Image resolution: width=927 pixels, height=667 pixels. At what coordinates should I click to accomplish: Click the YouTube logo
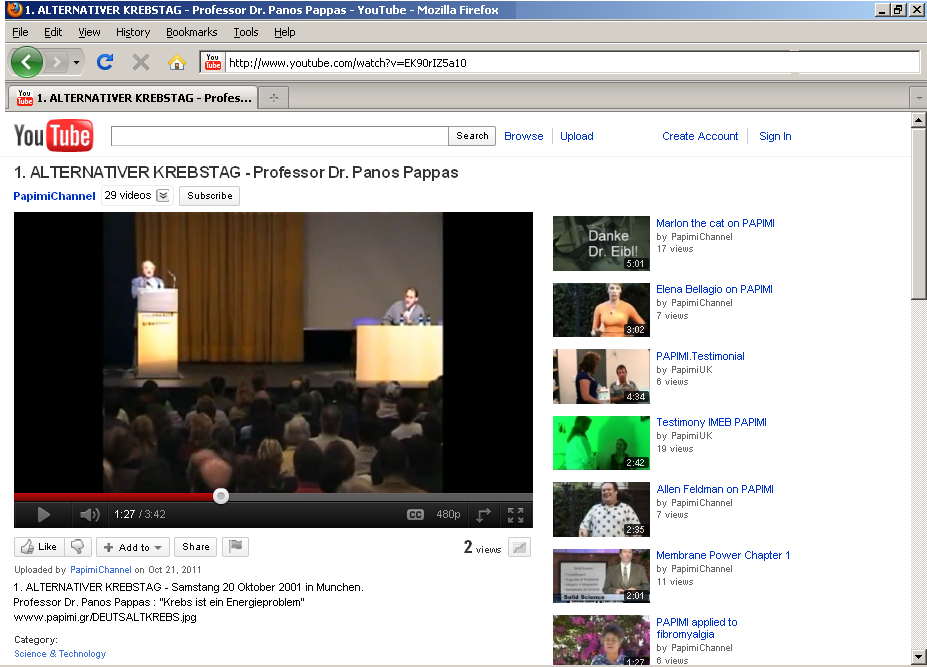click(x=53, y=135)
